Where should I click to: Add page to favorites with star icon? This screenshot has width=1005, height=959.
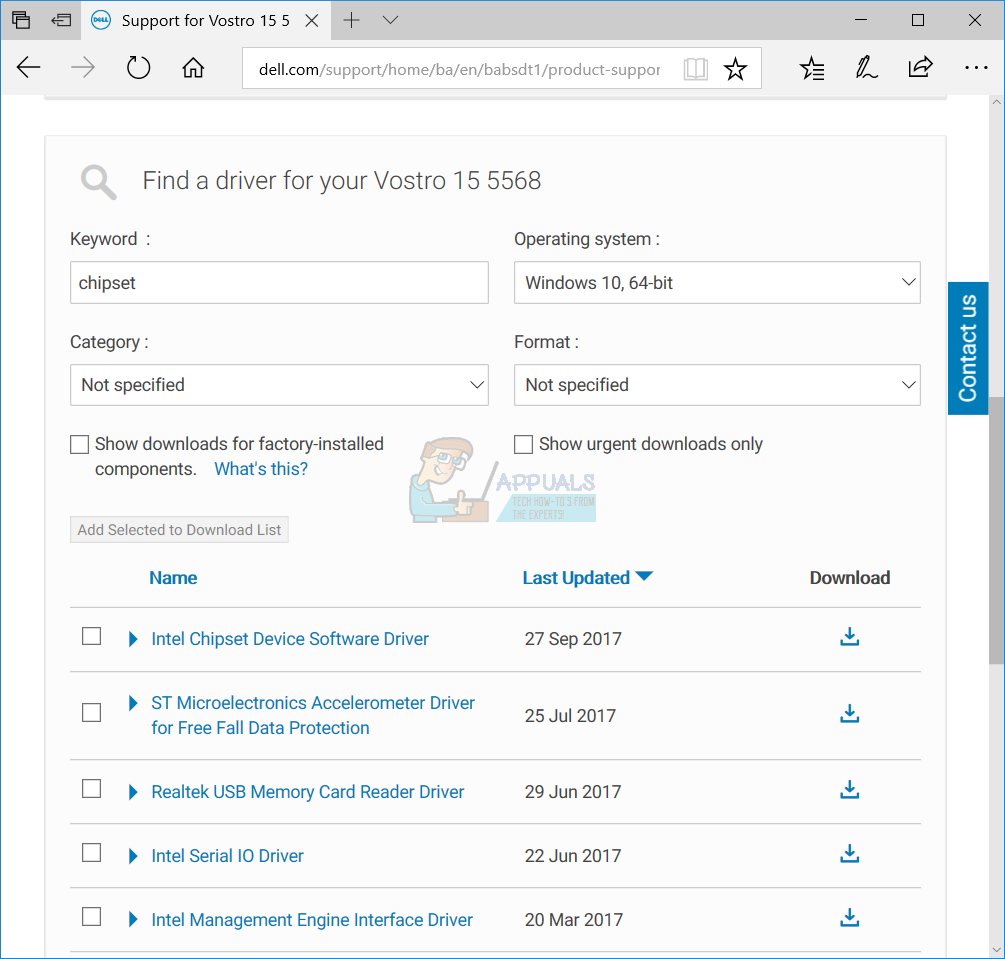[735, 69]
